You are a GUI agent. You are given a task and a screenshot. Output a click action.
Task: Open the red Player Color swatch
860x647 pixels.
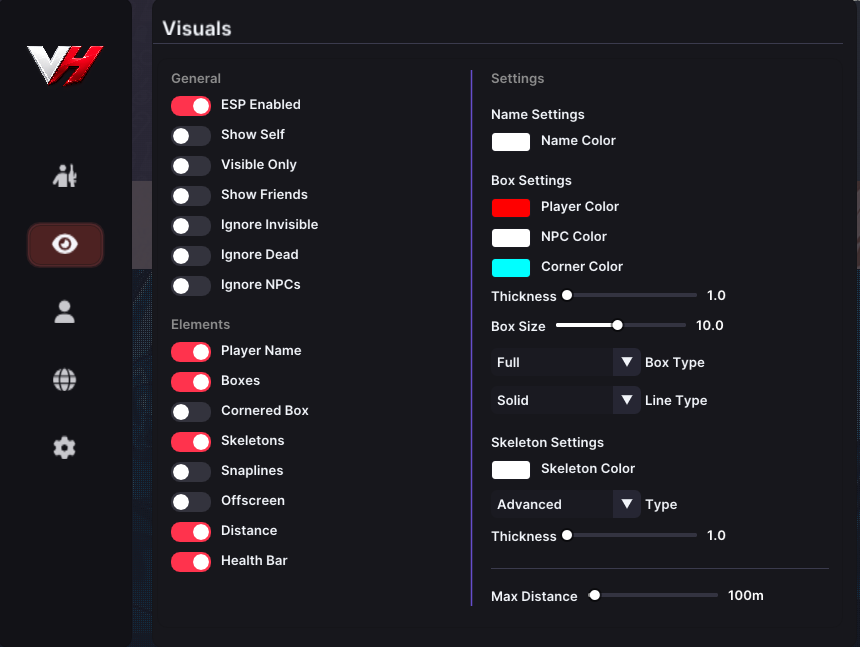pos(511,208)
